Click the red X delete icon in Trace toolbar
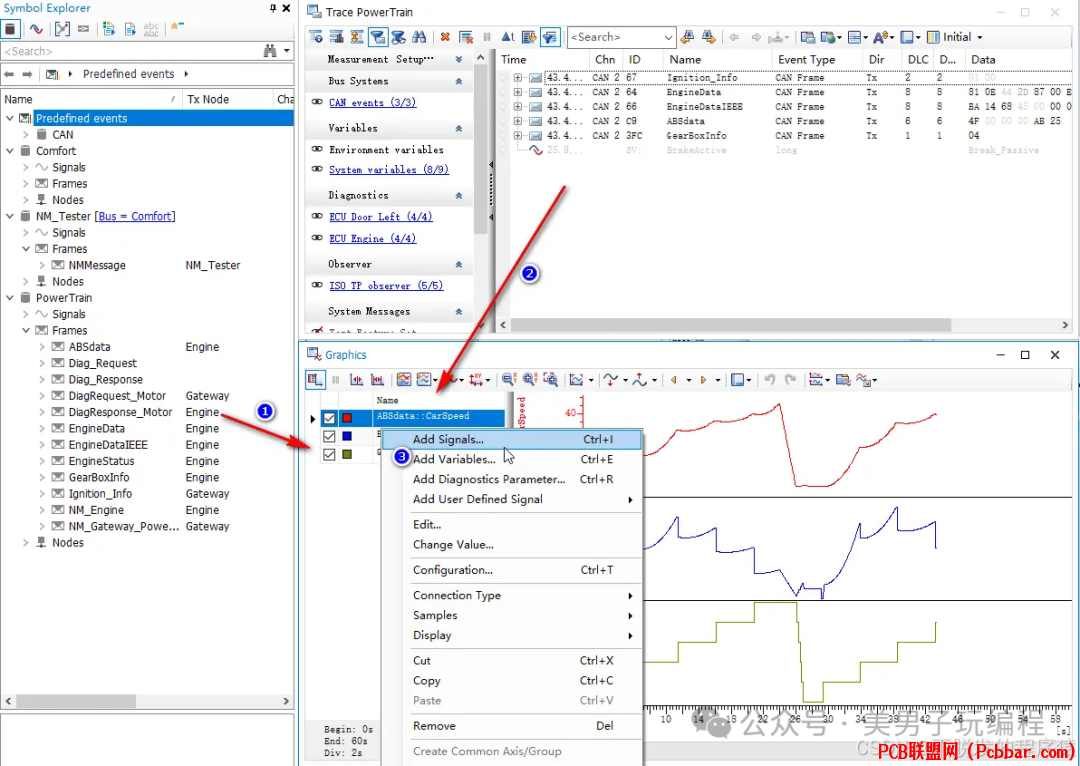 pos(445,37)
